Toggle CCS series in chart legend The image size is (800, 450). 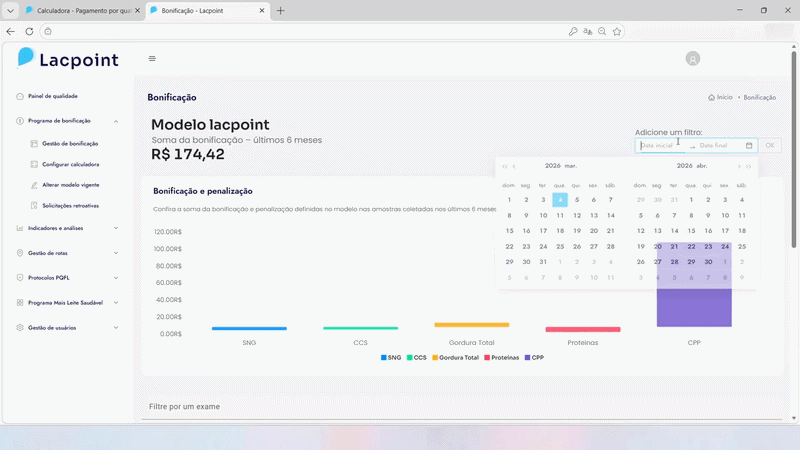(416, 358)
